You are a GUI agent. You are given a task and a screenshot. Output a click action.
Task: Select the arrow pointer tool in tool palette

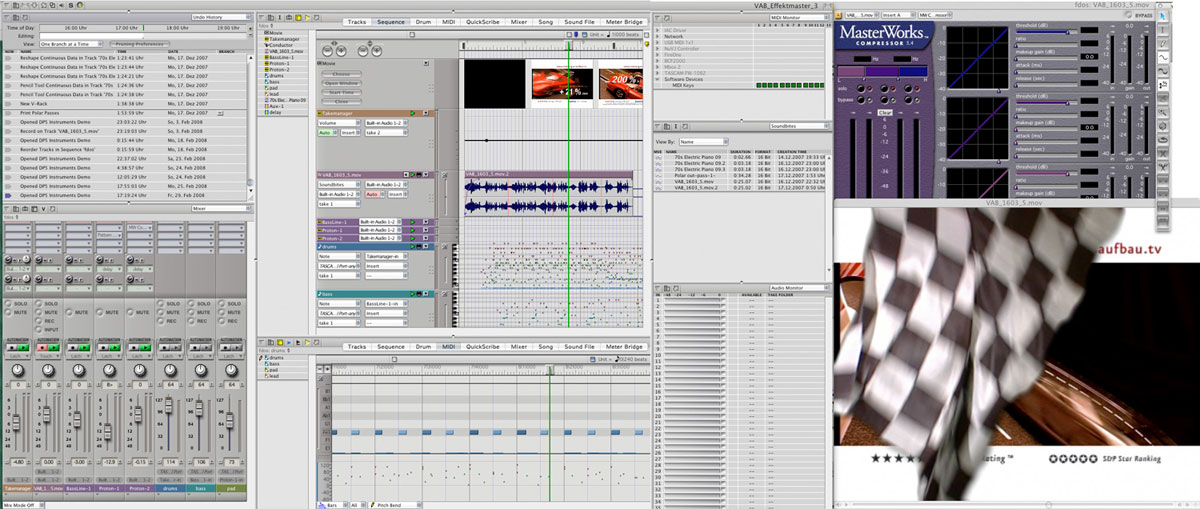(x=1163, y=16)
